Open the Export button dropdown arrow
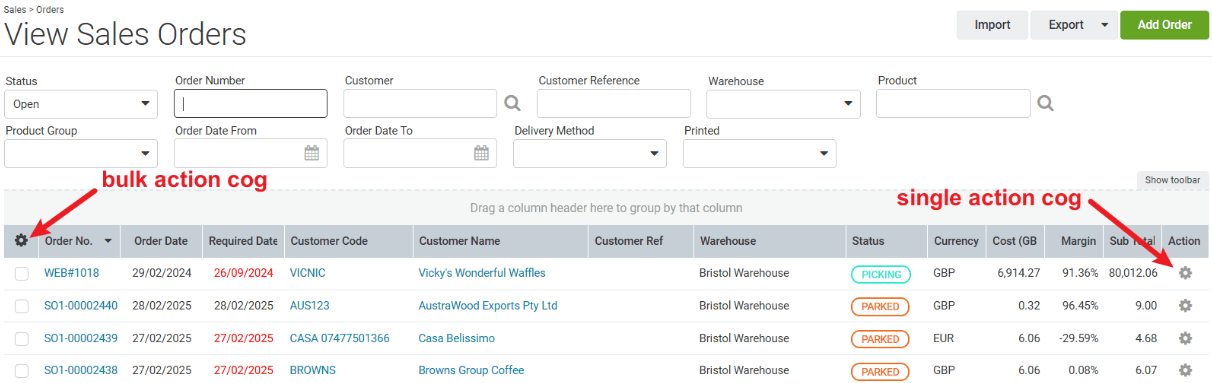Screen dimensions: 1212x383 coord(1104,25)
